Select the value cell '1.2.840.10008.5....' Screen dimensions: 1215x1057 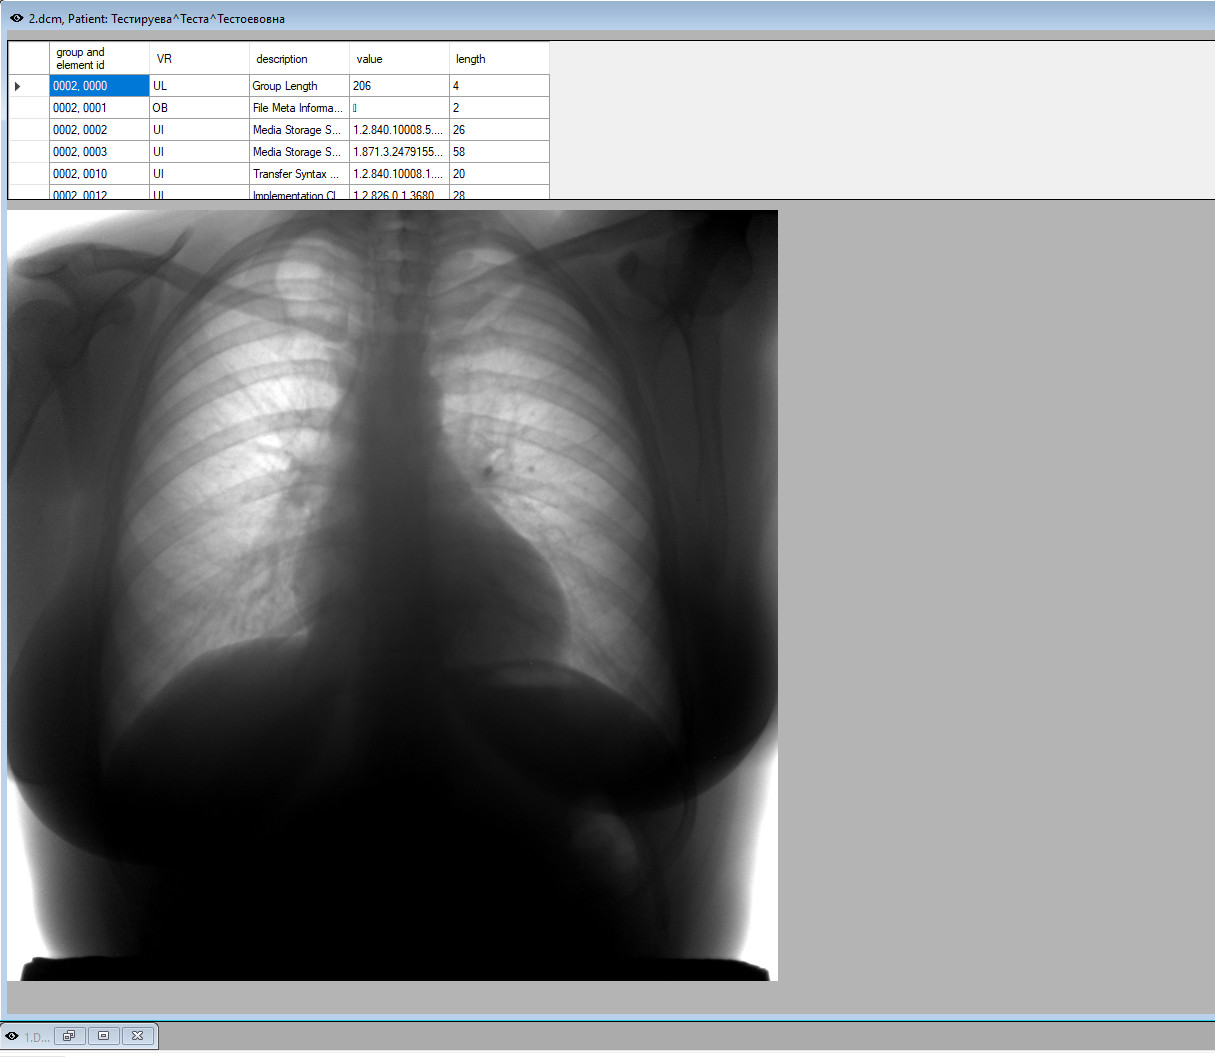pyautogui.click(x=399, y=130)
